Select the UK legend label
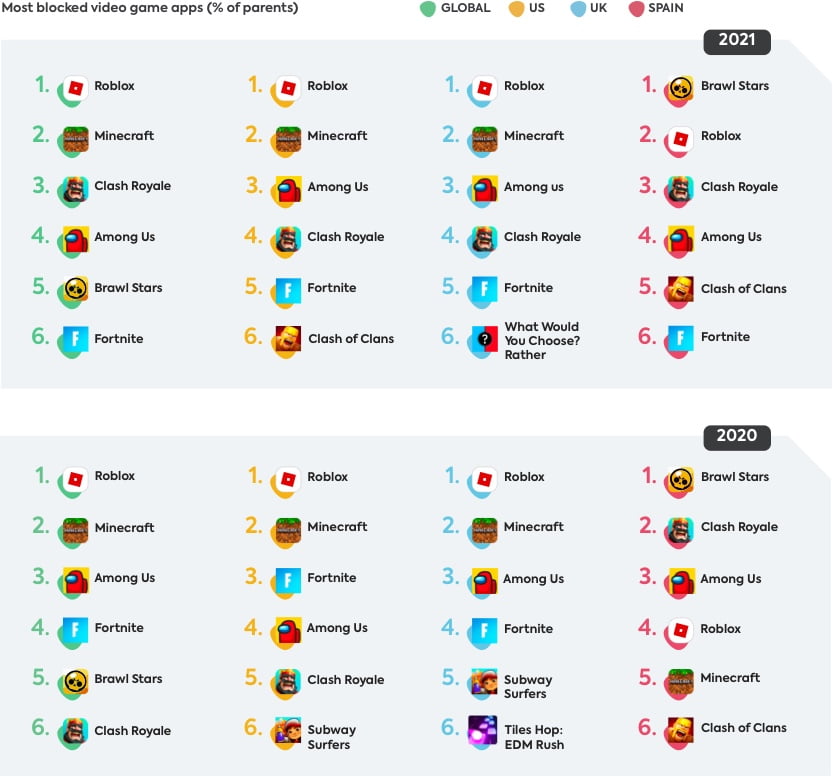This screenshot has height=777, width=833. point(598,8)
